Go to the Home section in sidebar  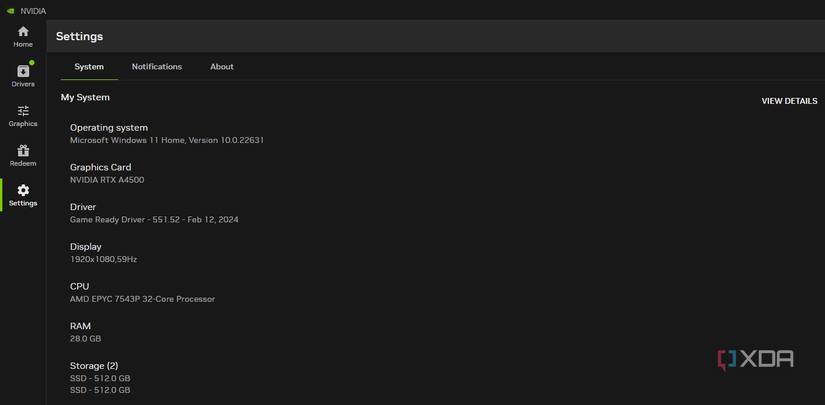point(23,36)
